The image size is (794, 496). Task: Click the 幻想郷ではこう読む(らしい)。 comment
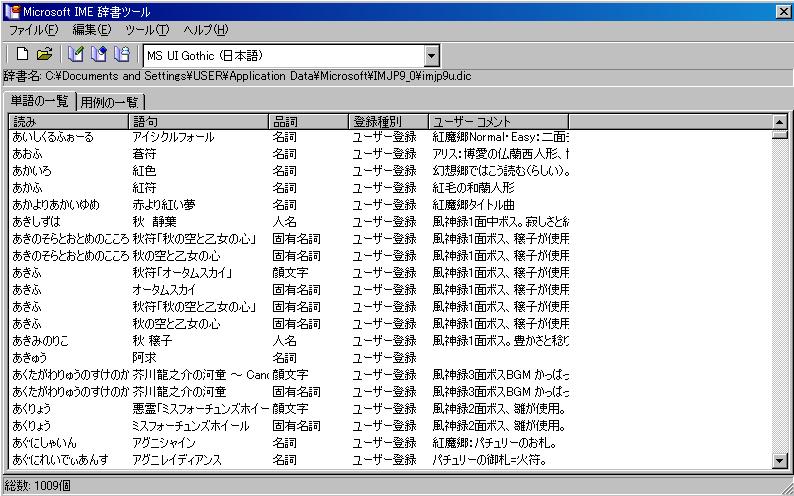click(500, 171)
